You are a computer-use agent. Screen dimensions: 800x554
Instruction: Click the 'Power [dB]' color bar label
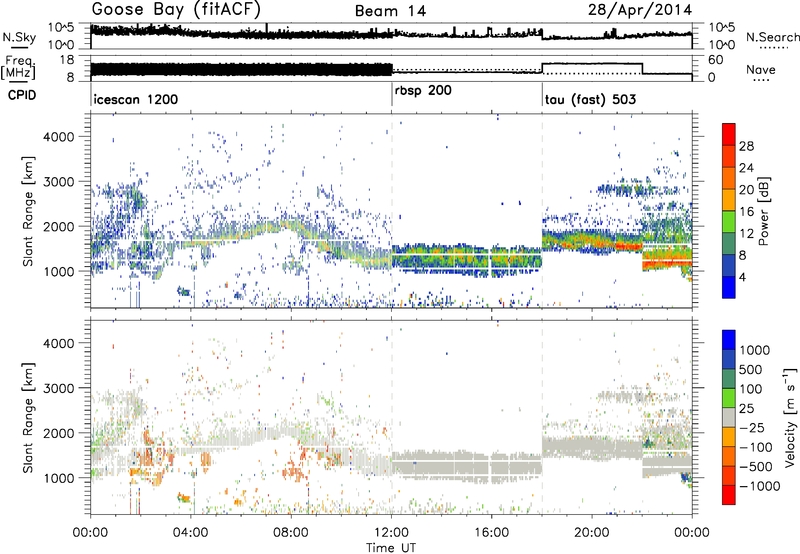pos(764,211)
